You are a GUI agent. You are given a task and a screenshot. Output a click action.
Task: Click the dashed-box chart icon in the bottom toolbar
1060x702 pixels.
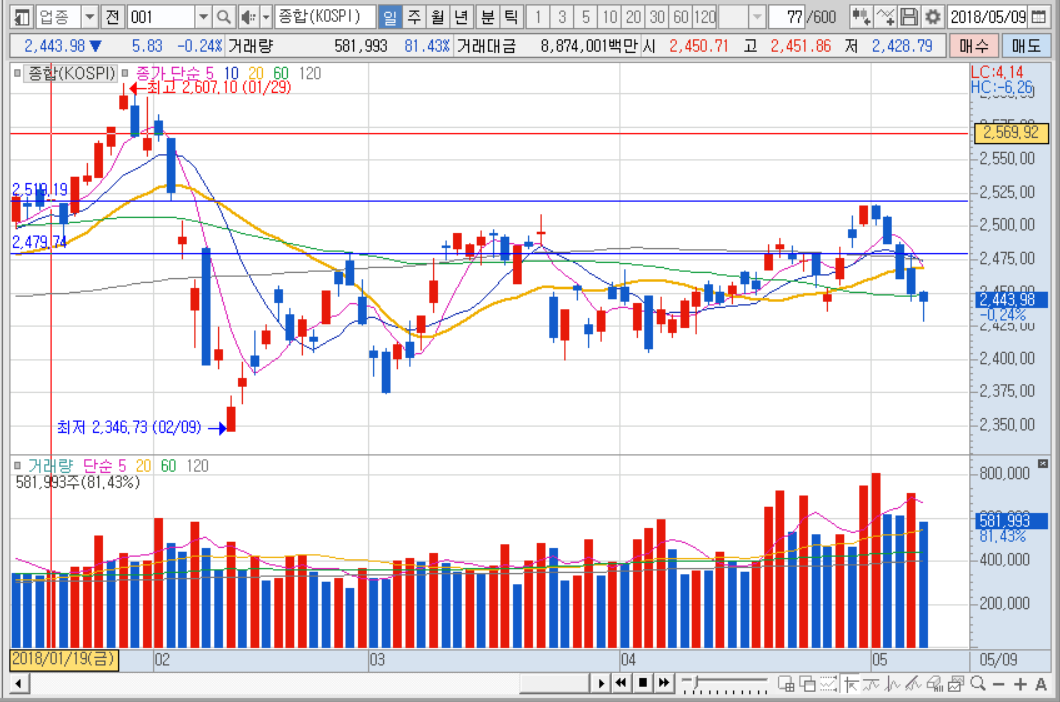pos(829,684)
